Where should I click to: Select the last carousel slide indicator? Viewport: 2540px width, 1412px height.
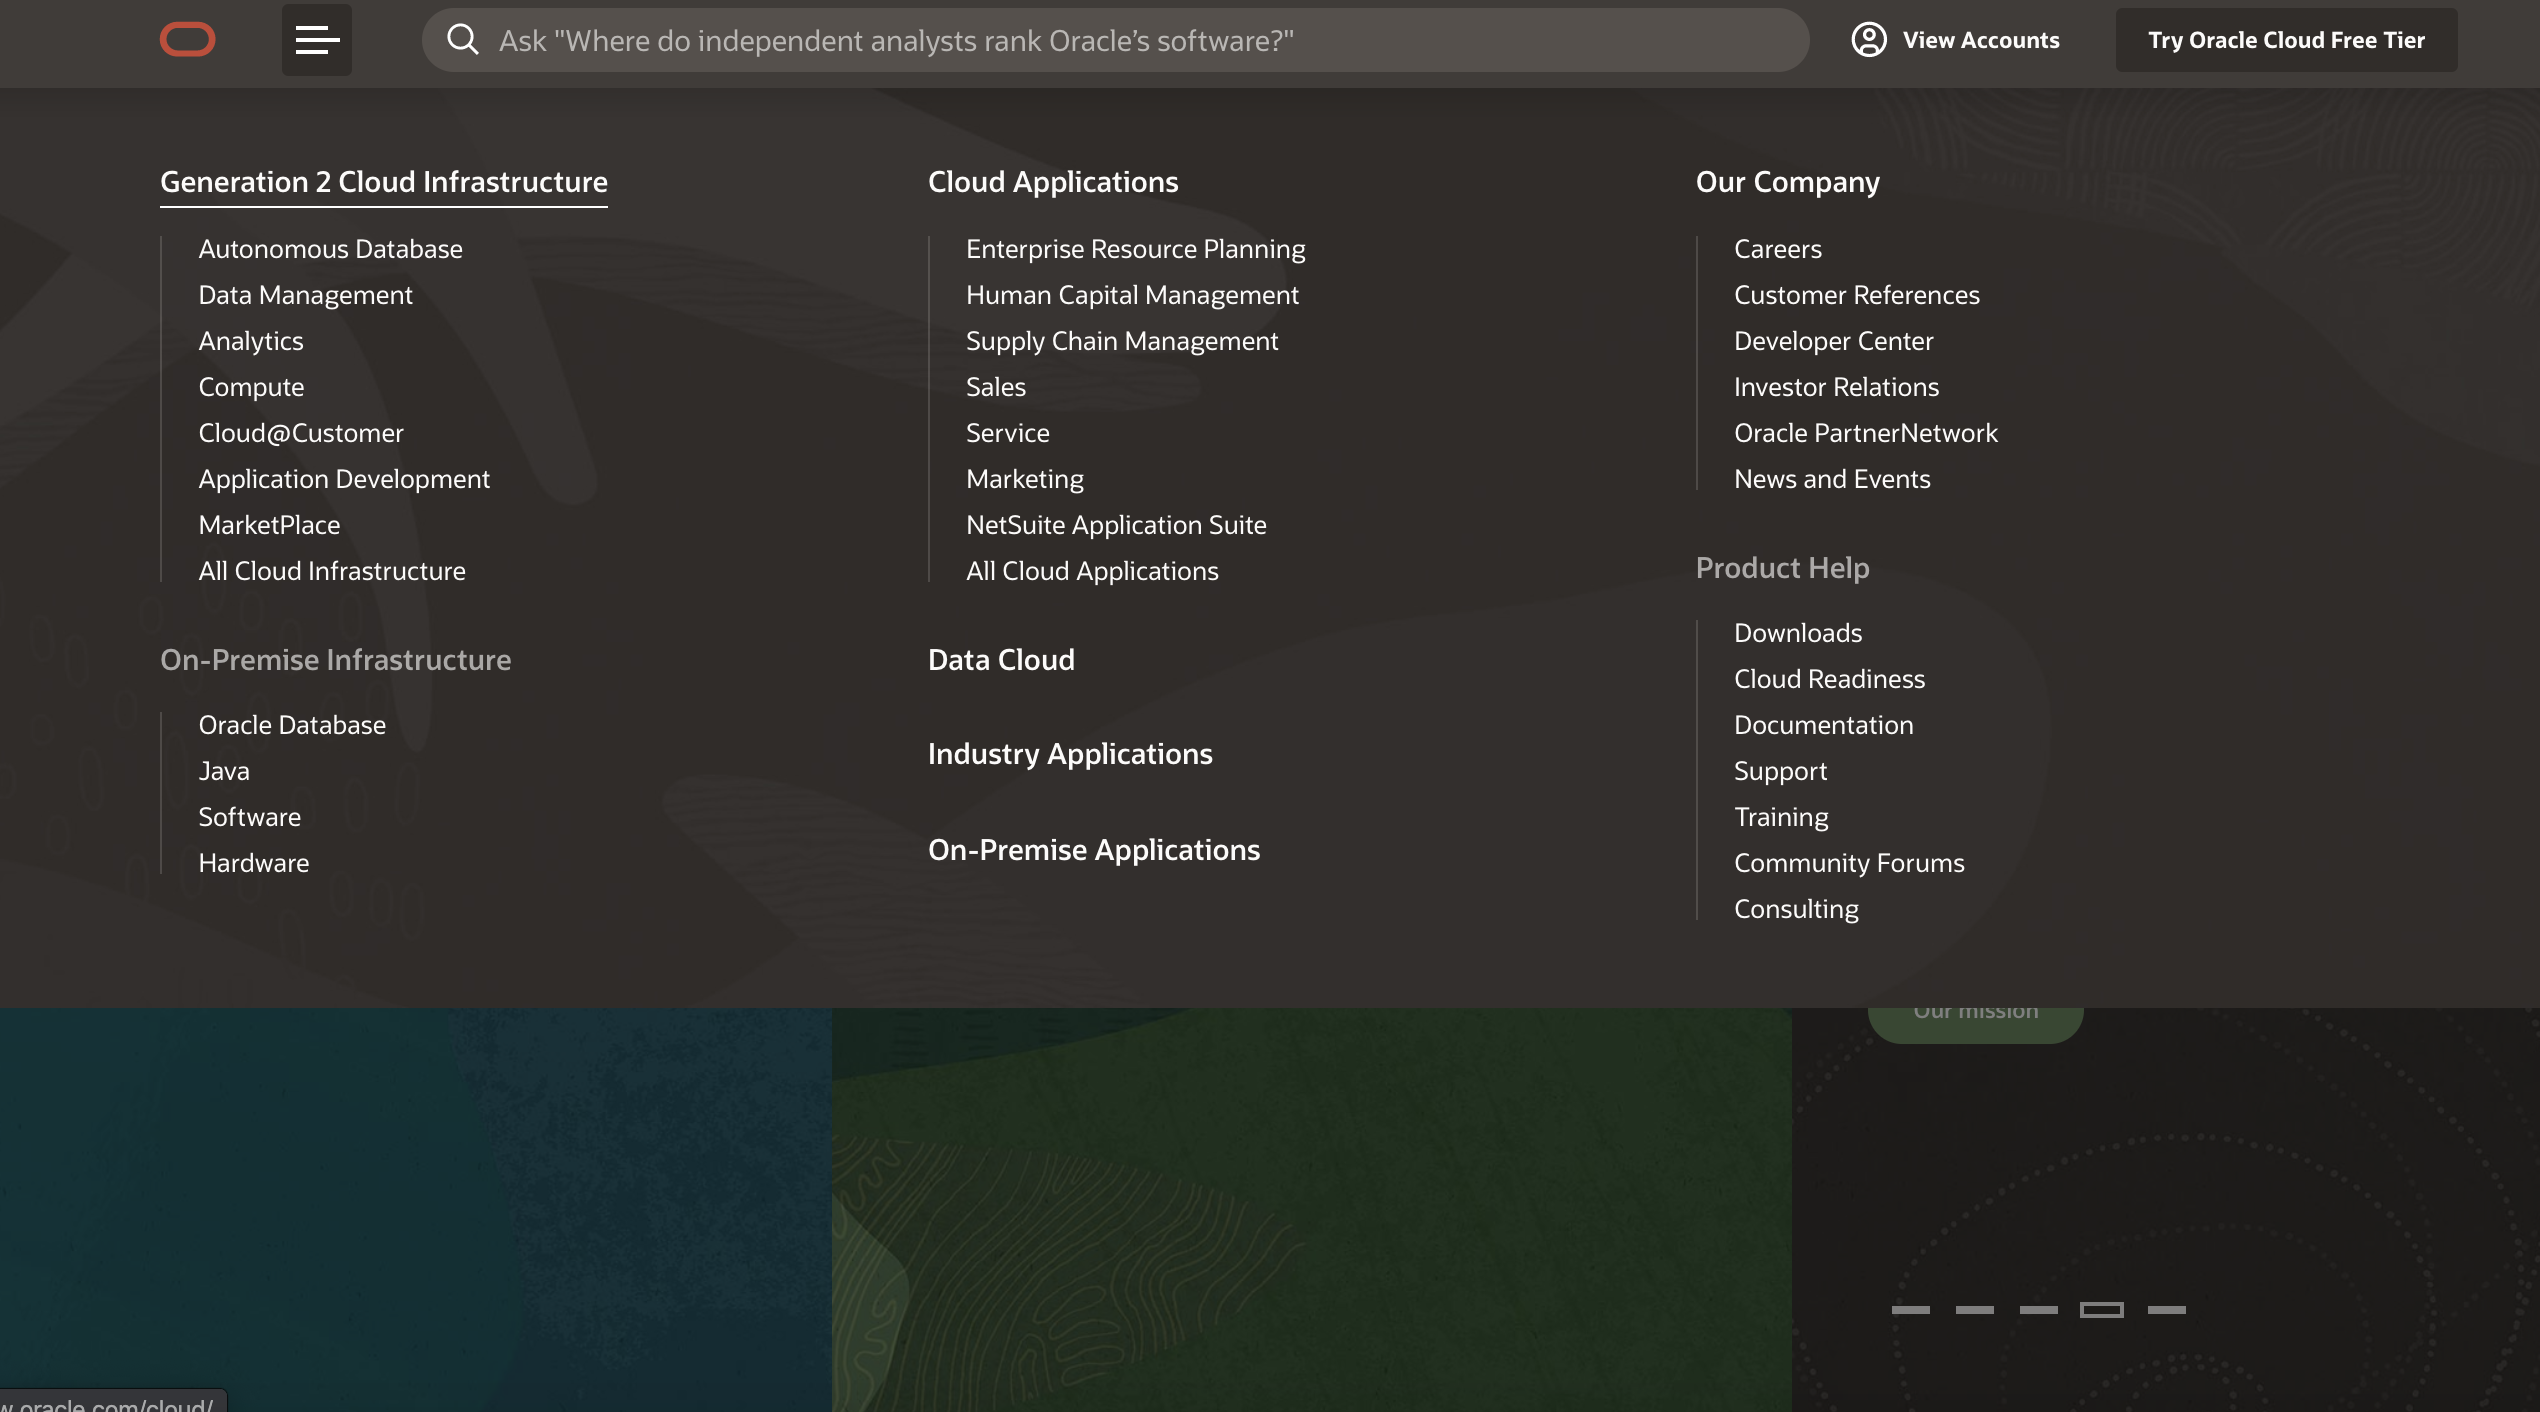(2166, 1309)
